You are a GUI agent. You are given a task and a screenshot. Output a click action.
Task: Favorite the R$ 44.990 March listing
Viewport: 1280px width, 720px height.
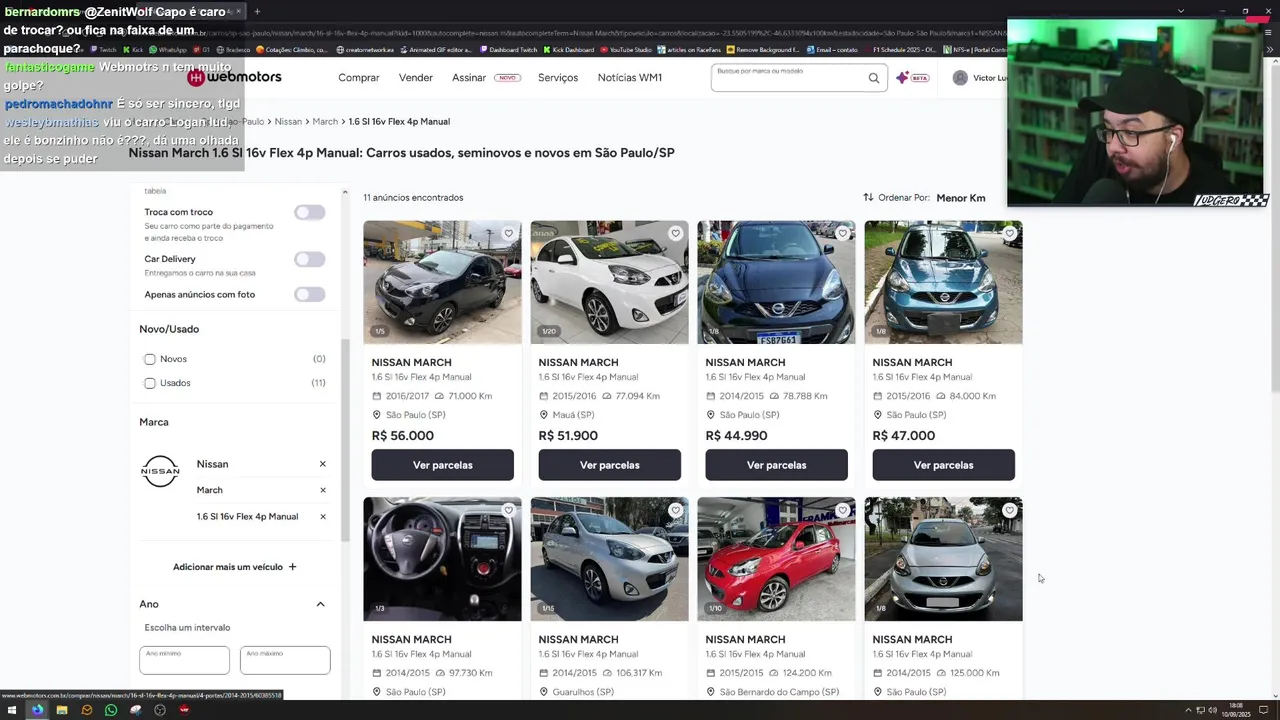point(842,233)
